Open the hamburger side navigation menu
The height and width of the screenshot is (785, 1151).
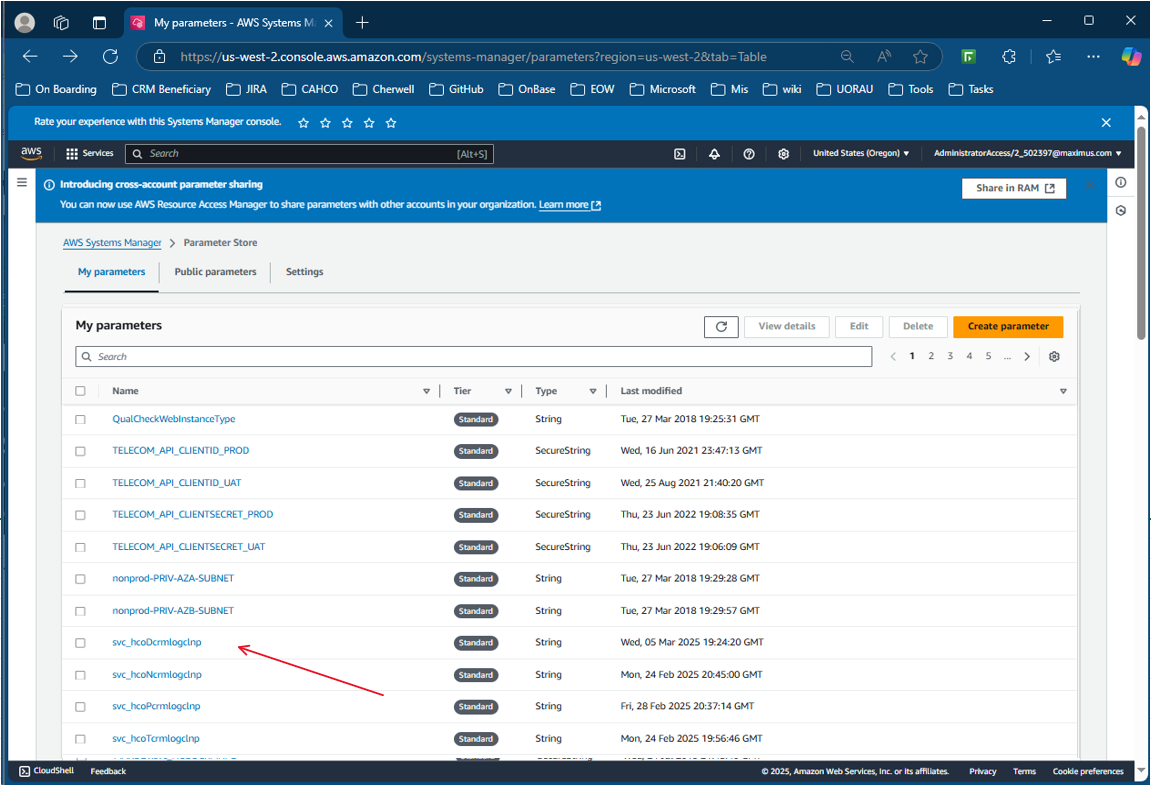(22, 182)
